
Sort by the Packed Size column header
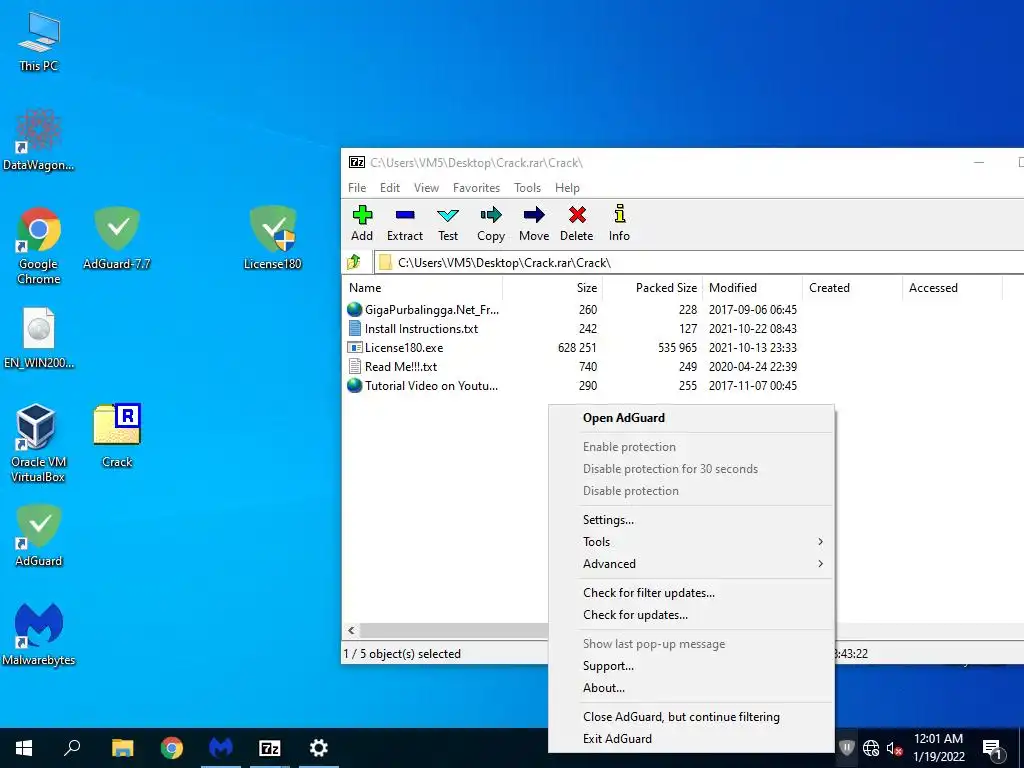pyautogui.click(x=652, y=288)
